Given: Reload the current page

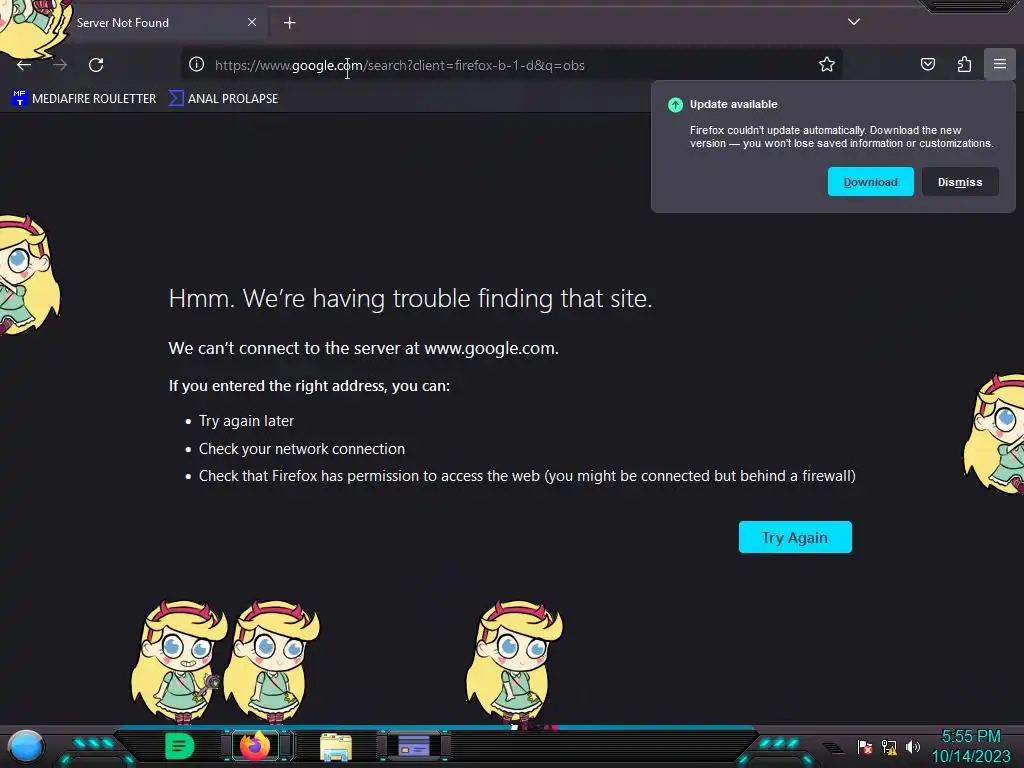Looking at the screenshot, I should 96,65.
